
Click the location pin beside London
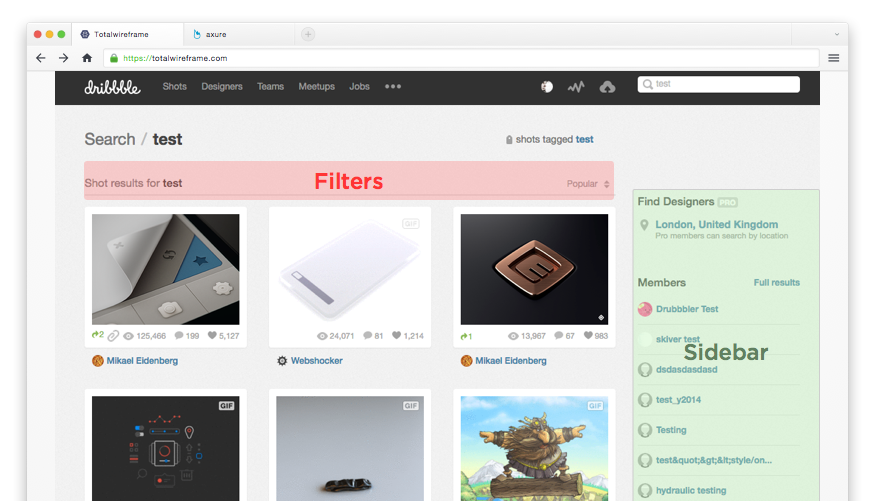pyautogui.click(x=644, y=225)
